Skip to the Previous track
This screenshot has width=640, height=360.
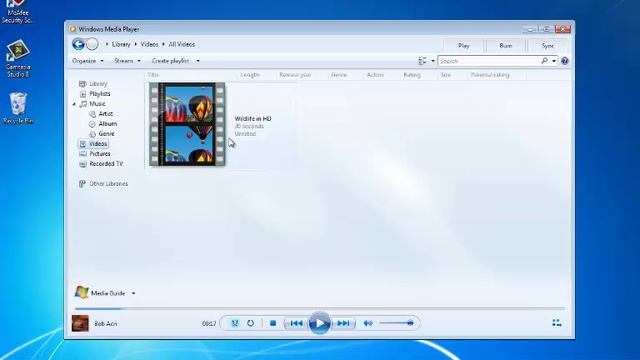(x=296, y=323)
